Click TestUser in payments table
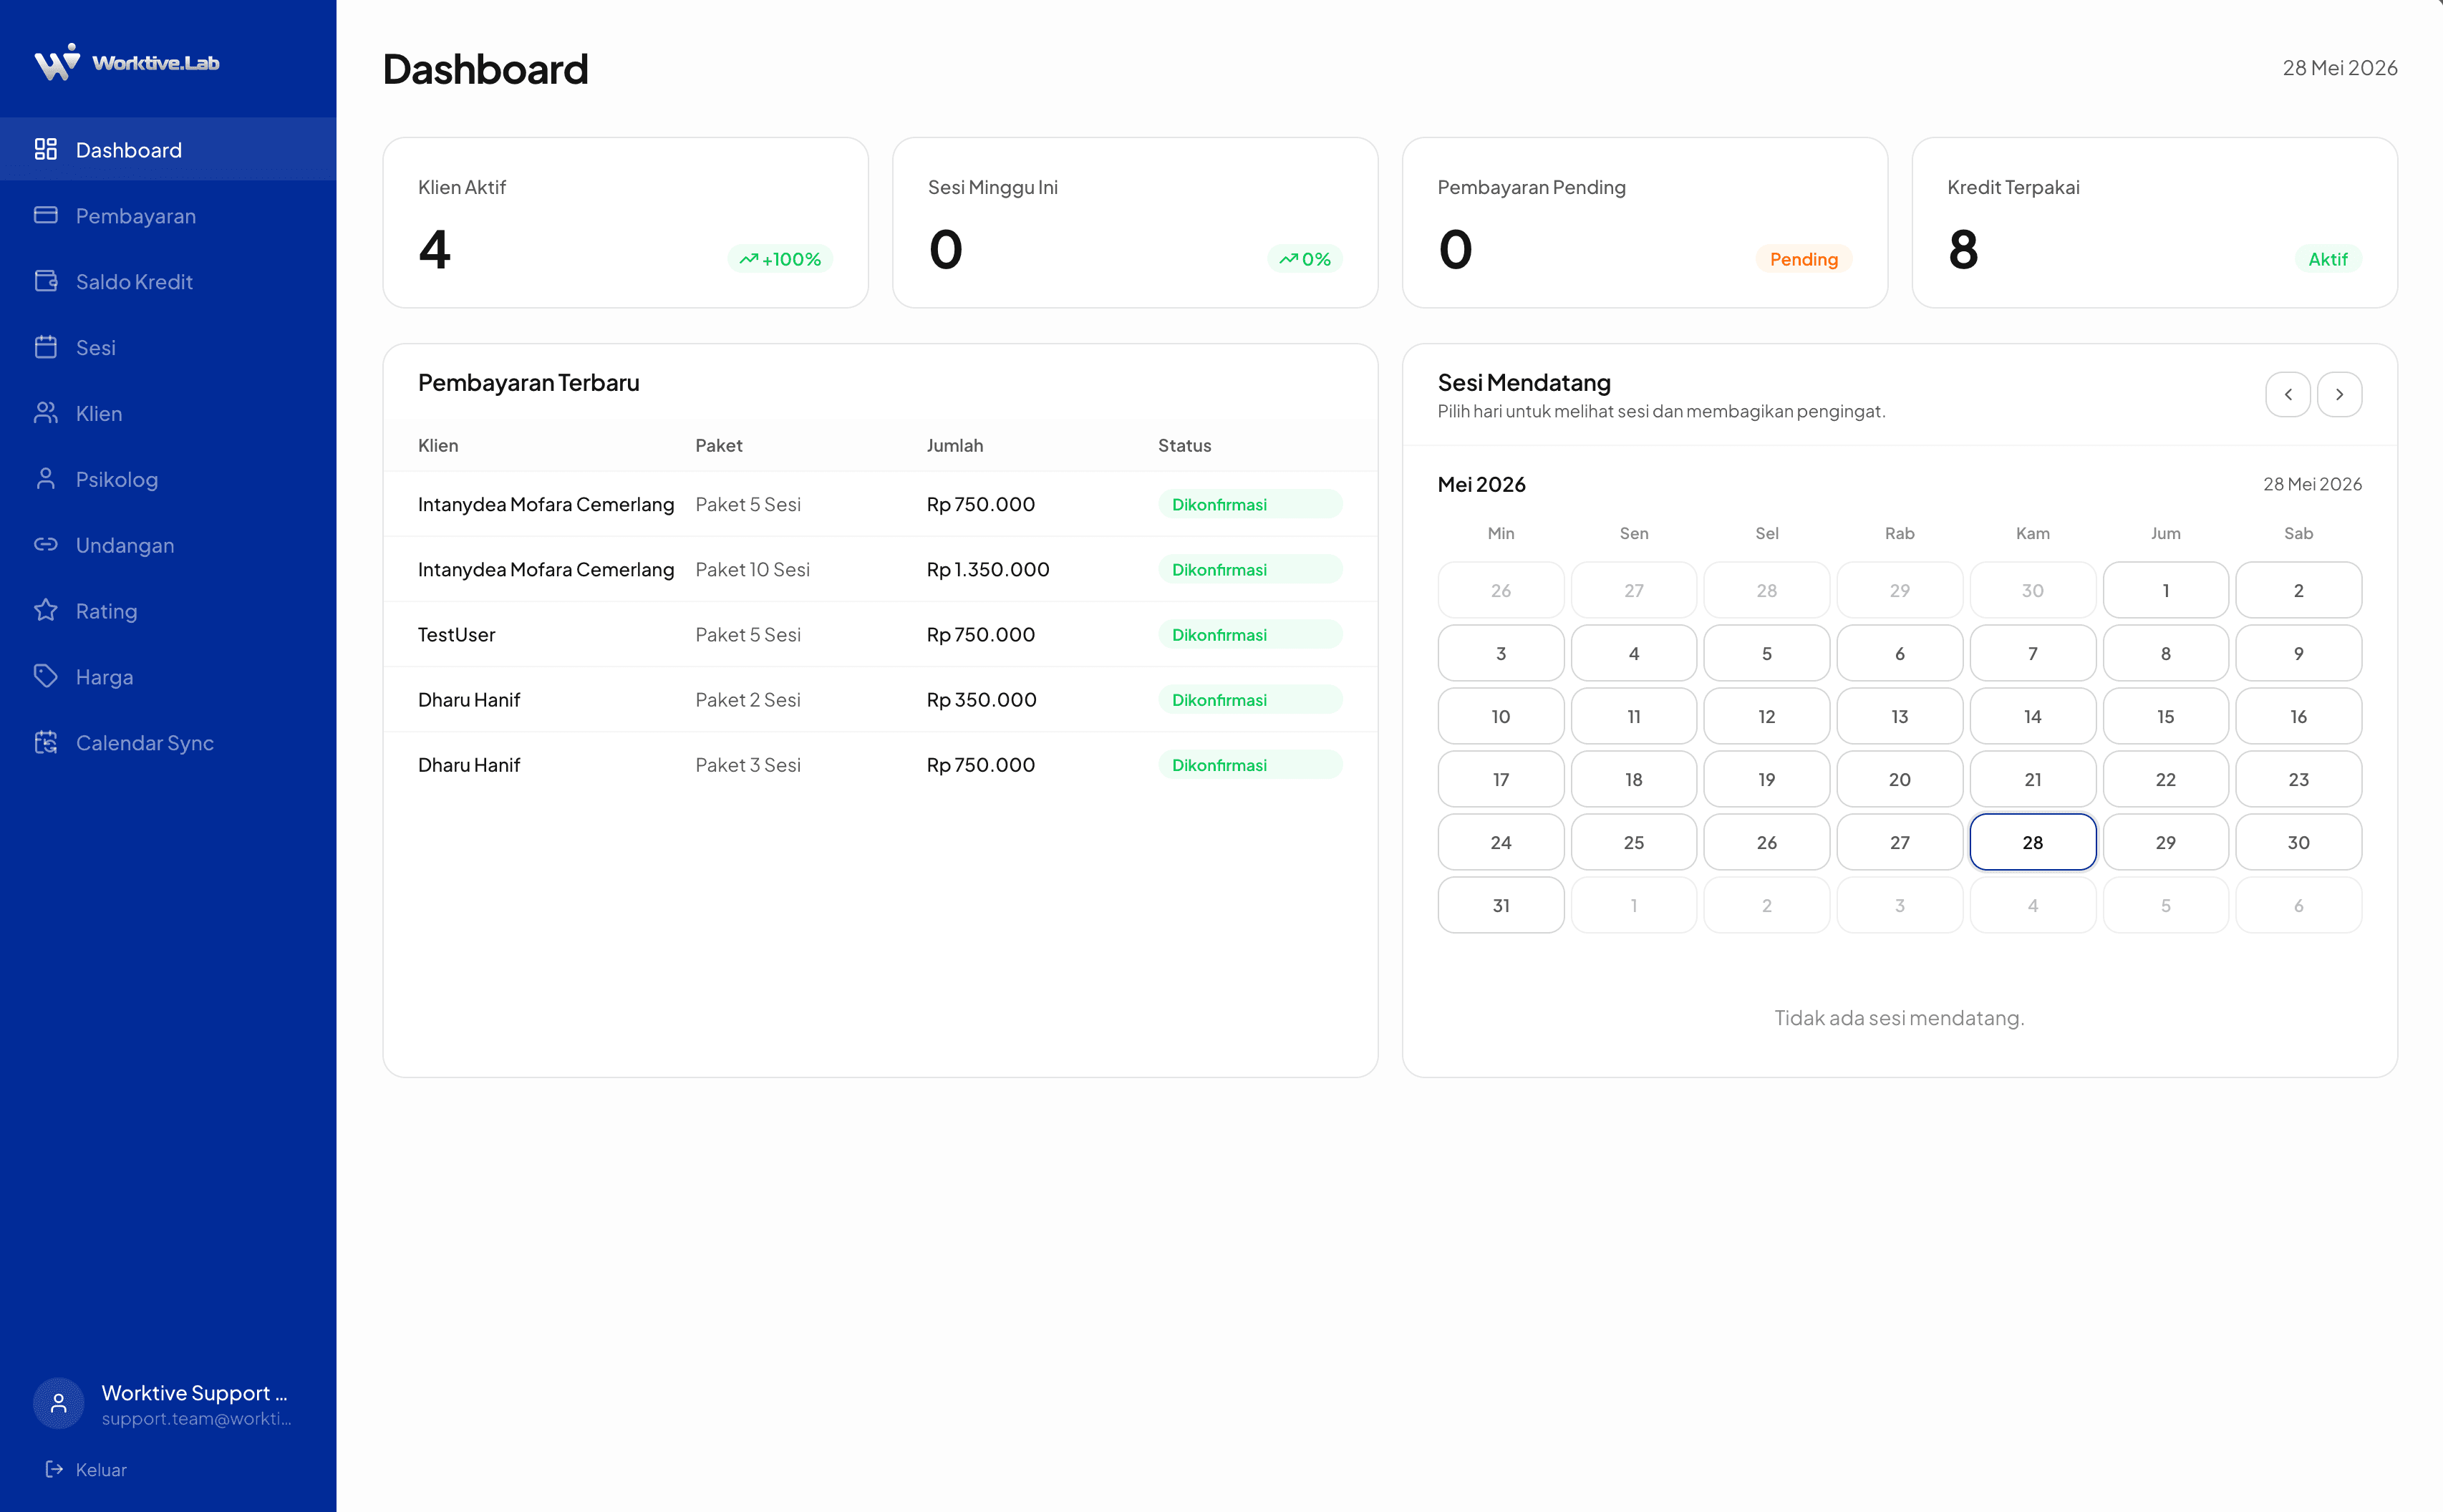 (456, 634)
